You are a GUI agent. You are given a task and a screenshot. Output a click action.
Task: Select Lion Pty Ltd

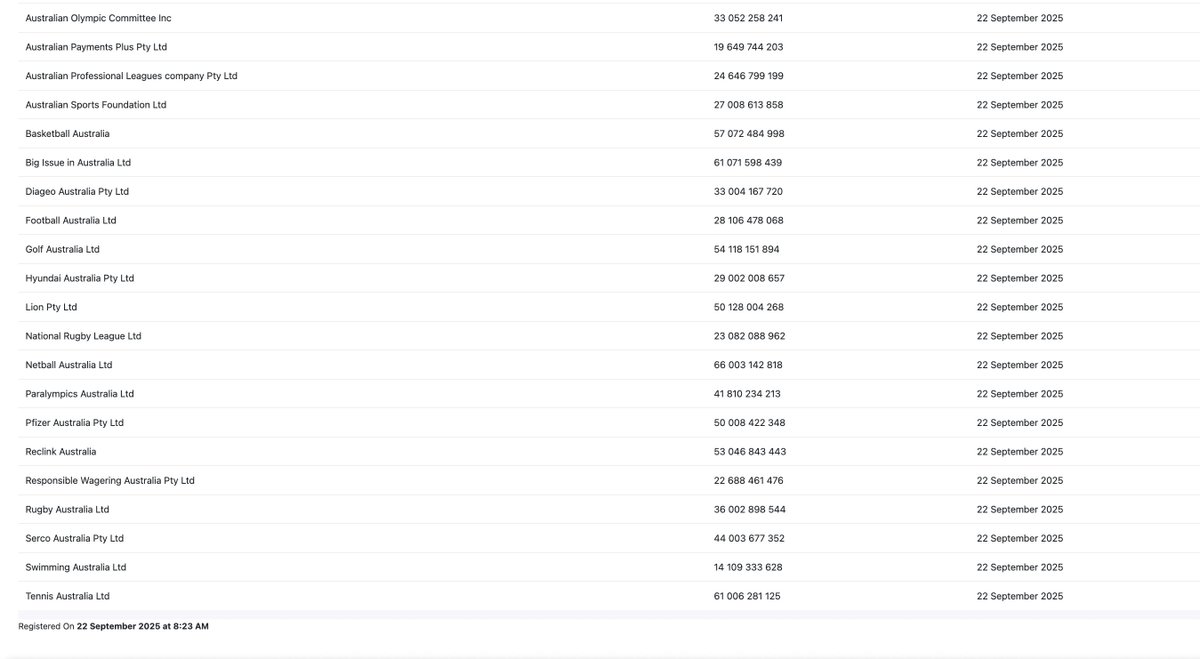coord(51,308)
